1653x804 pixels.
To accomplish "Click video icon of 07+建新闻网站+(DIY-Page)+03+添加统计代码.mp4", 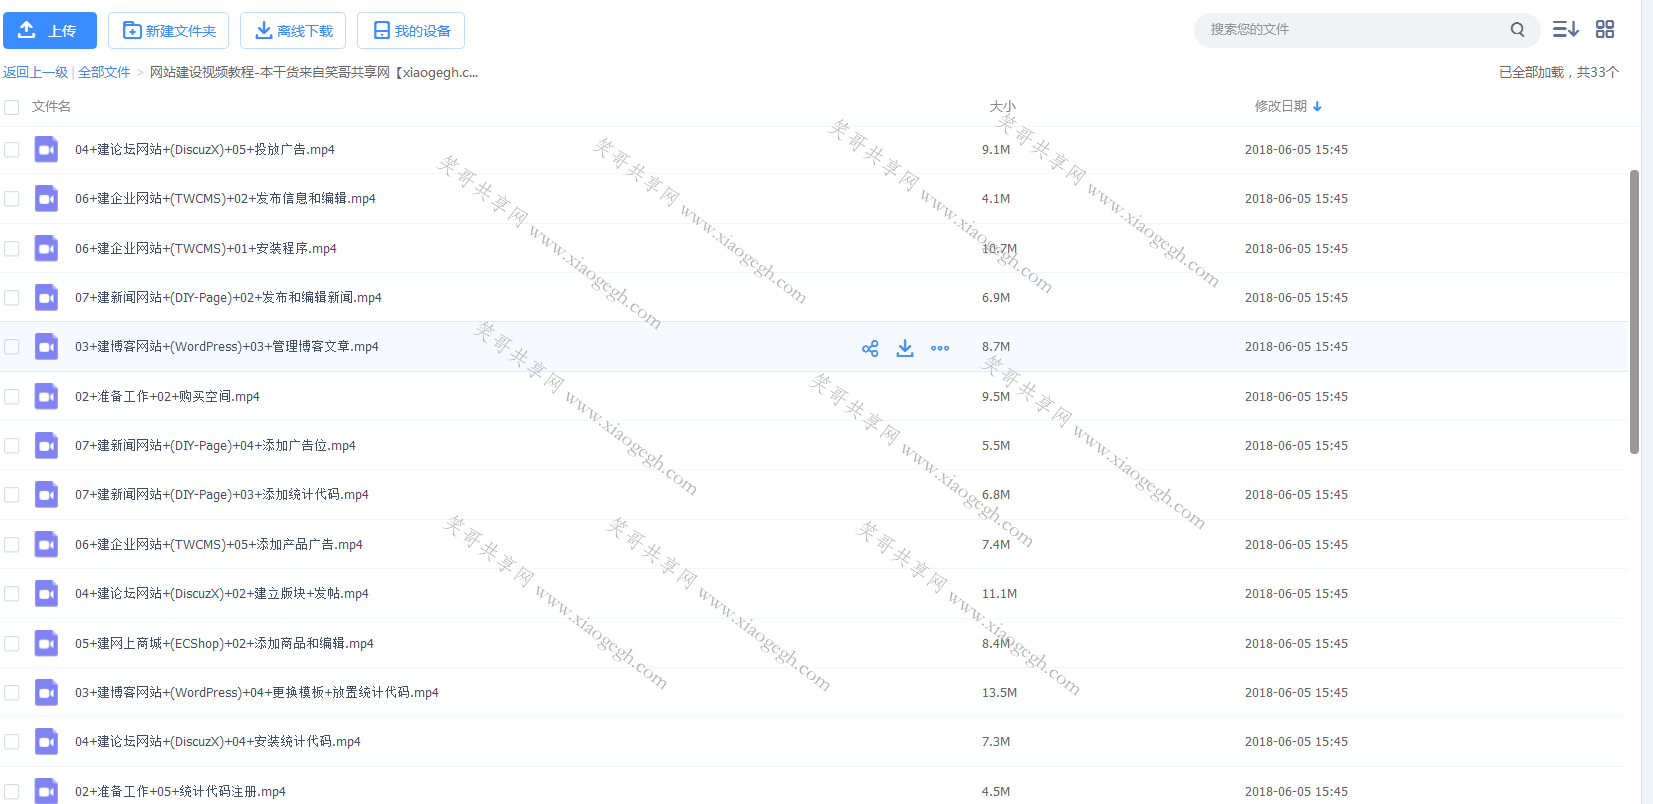I will pos(46,495).
